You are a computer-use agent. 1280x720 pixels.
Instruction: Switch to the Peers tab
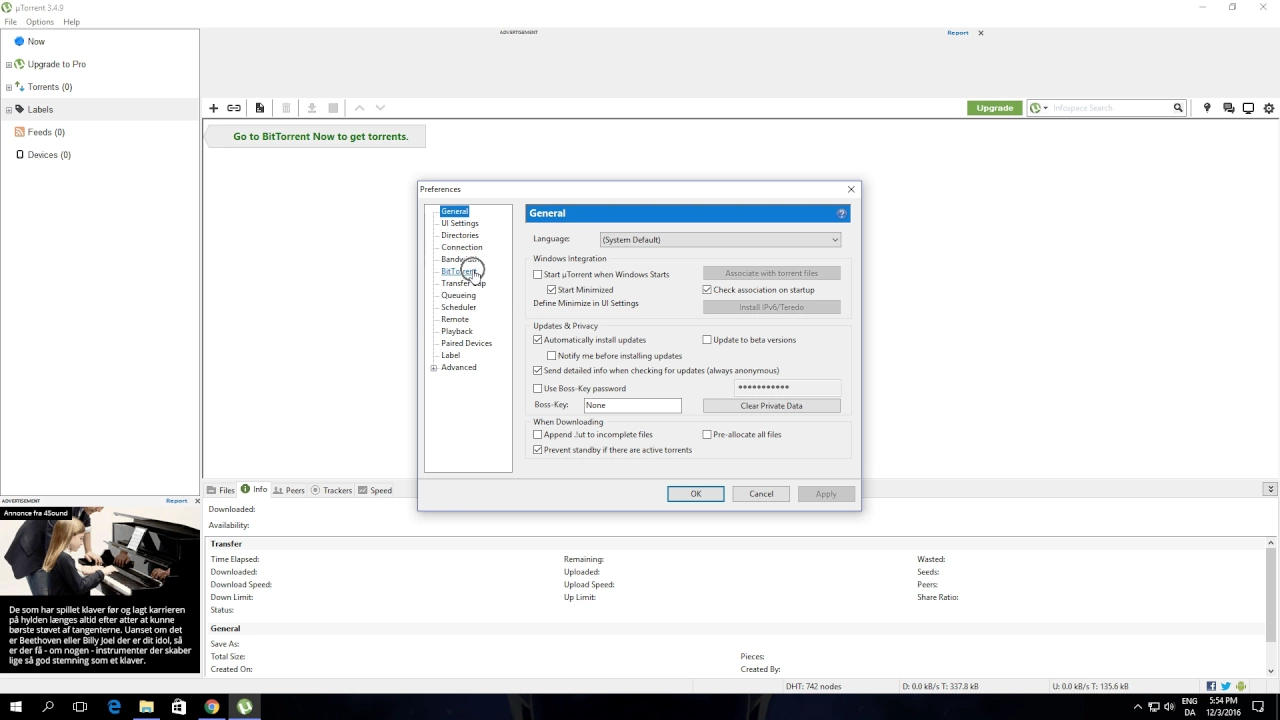[289, 490]
